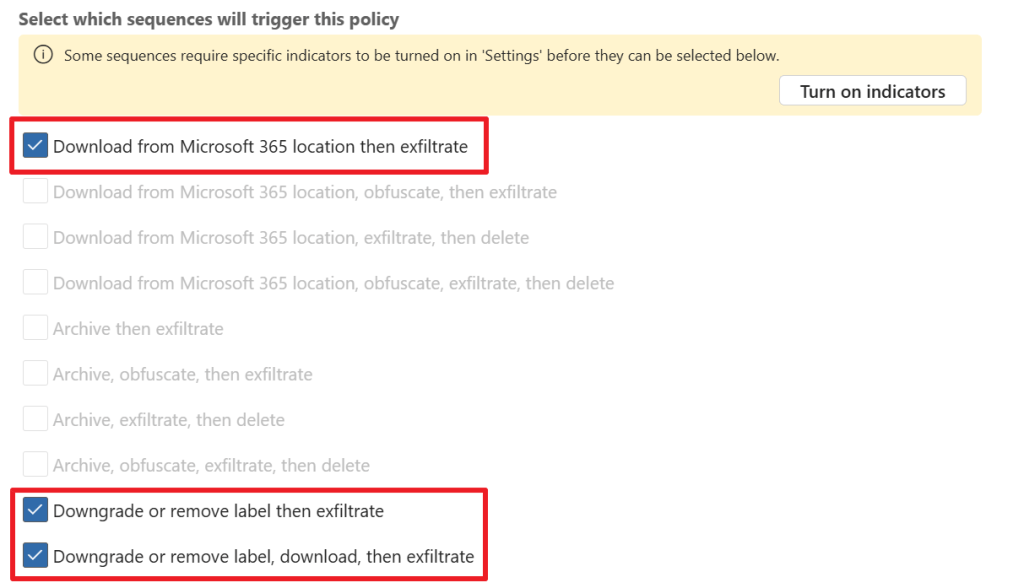Viewport: 1024px width, 588px height.
Task: Click the 'Downgrade or remove label then exfiltrate' label text
Action: [218, 511]
